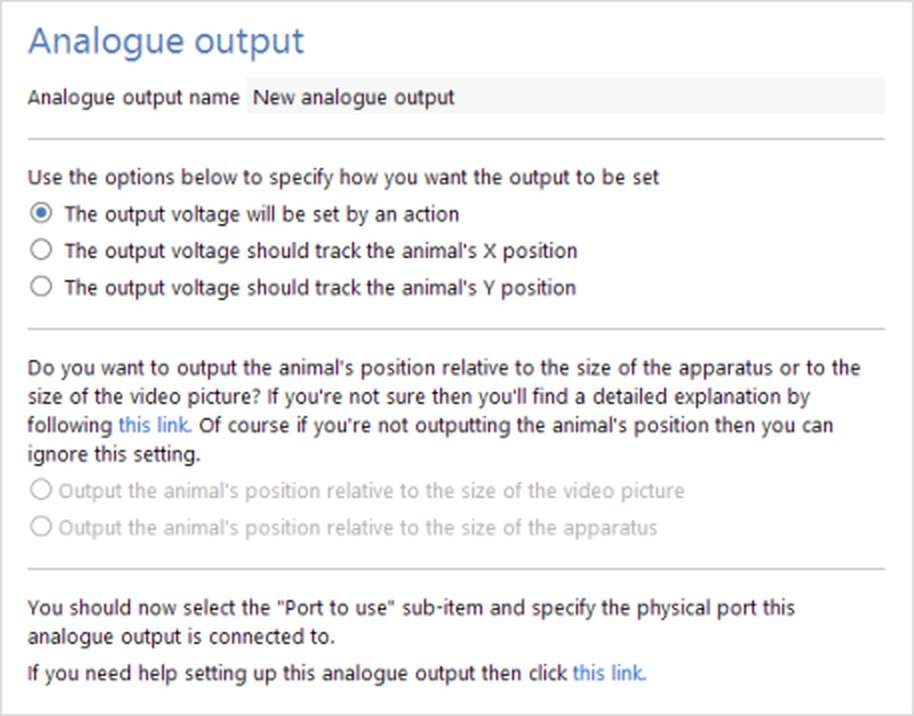Select the track animal's X position option
914x716 pixels.
pyautogui.click(x=41, y=250)
